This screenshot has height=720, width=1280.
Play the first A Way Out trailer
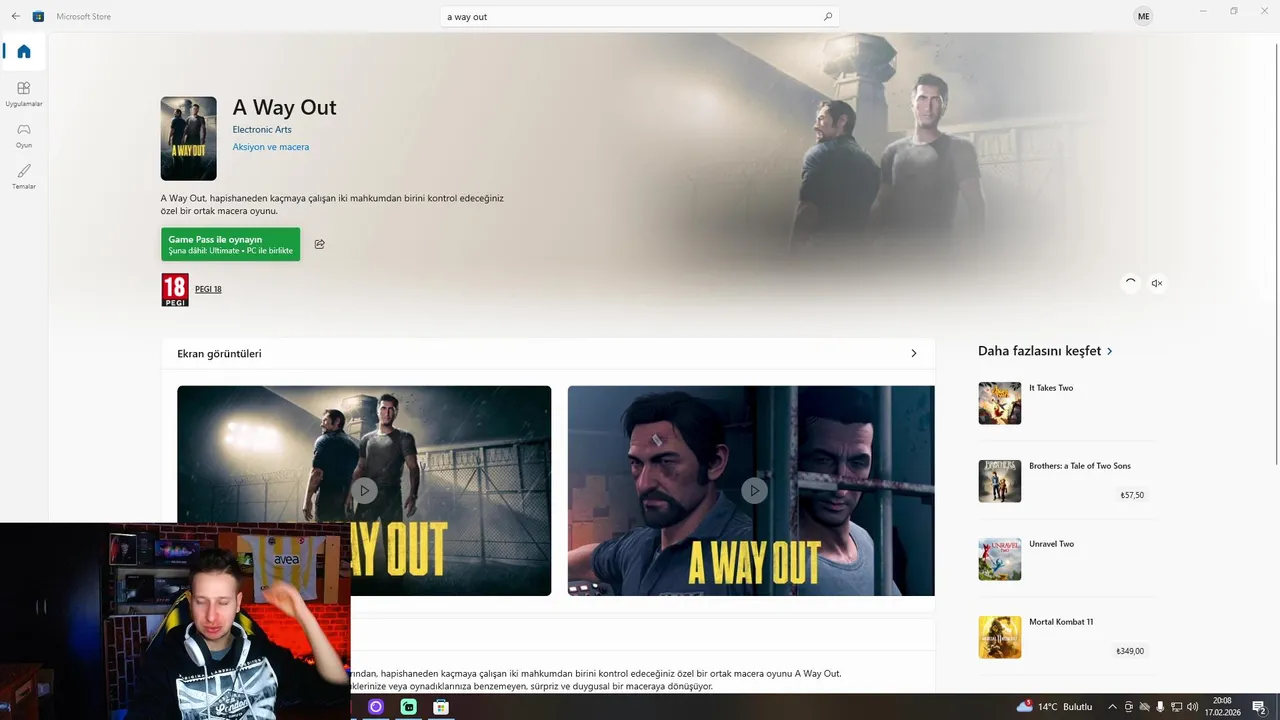pyautogui.click(x=364, y=490)
